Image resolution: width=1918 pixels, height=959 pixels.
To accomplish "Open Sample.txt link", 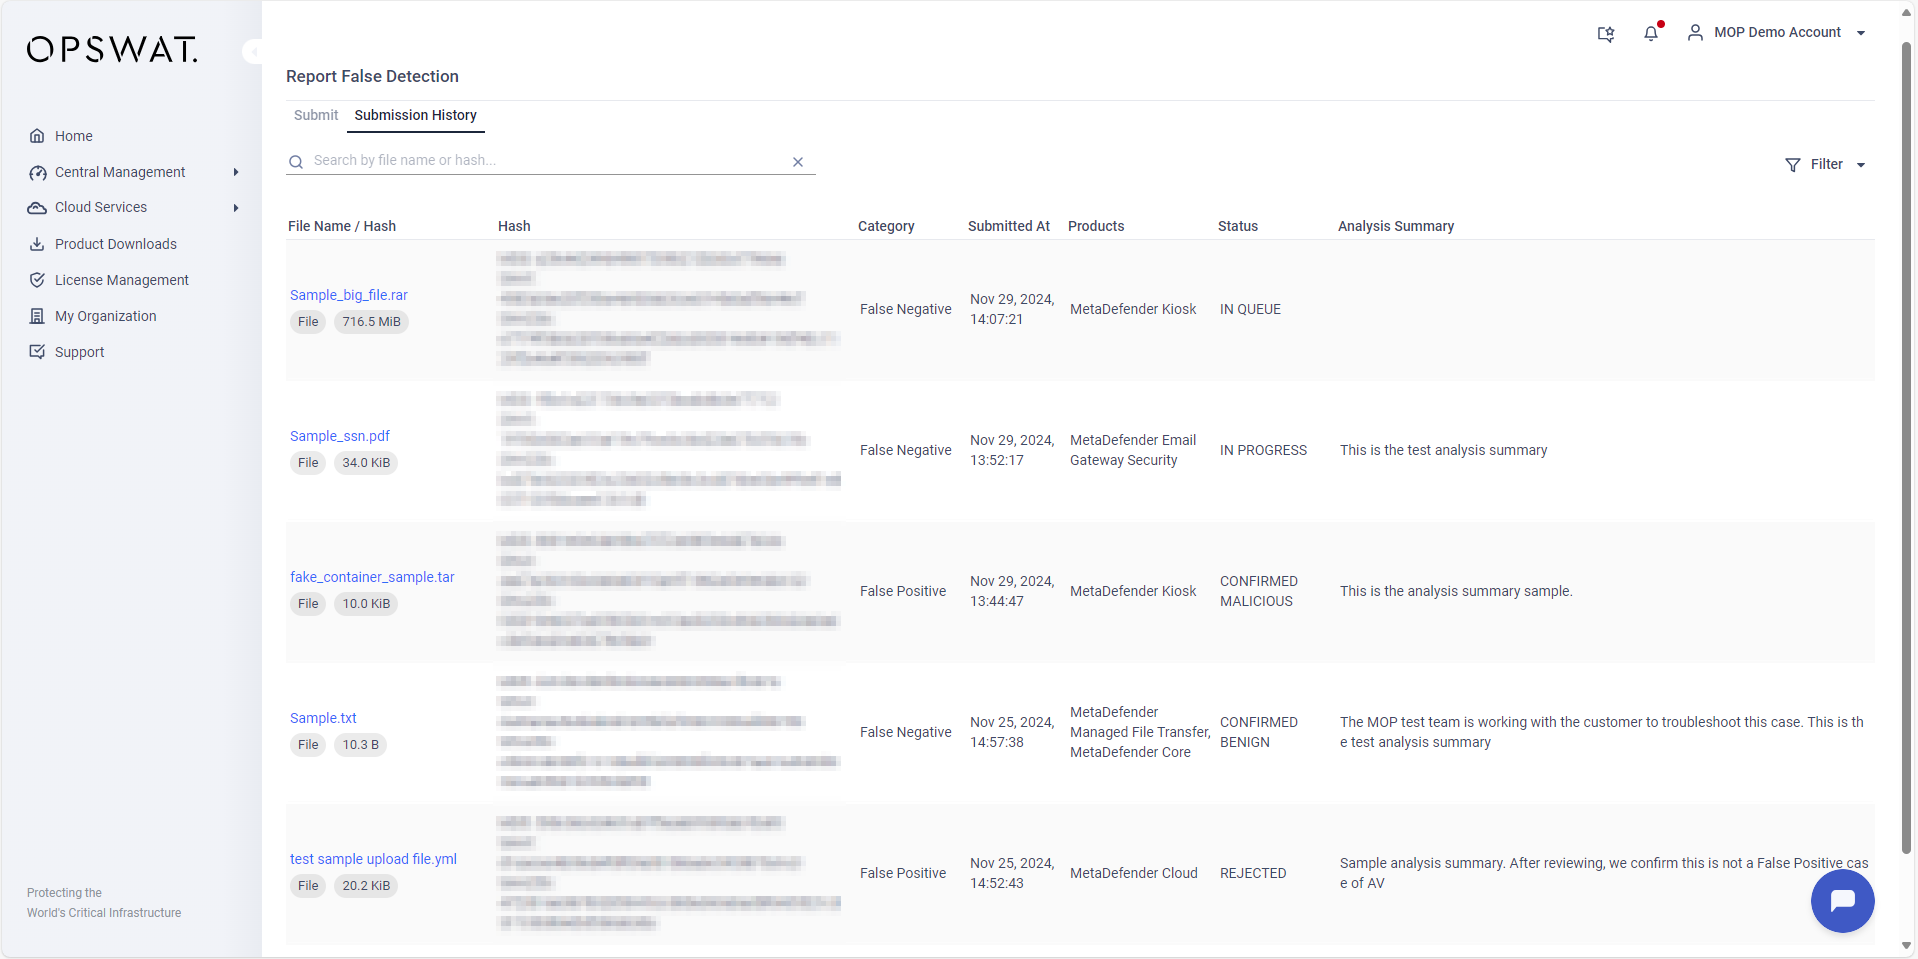I will tap(323, 718).
